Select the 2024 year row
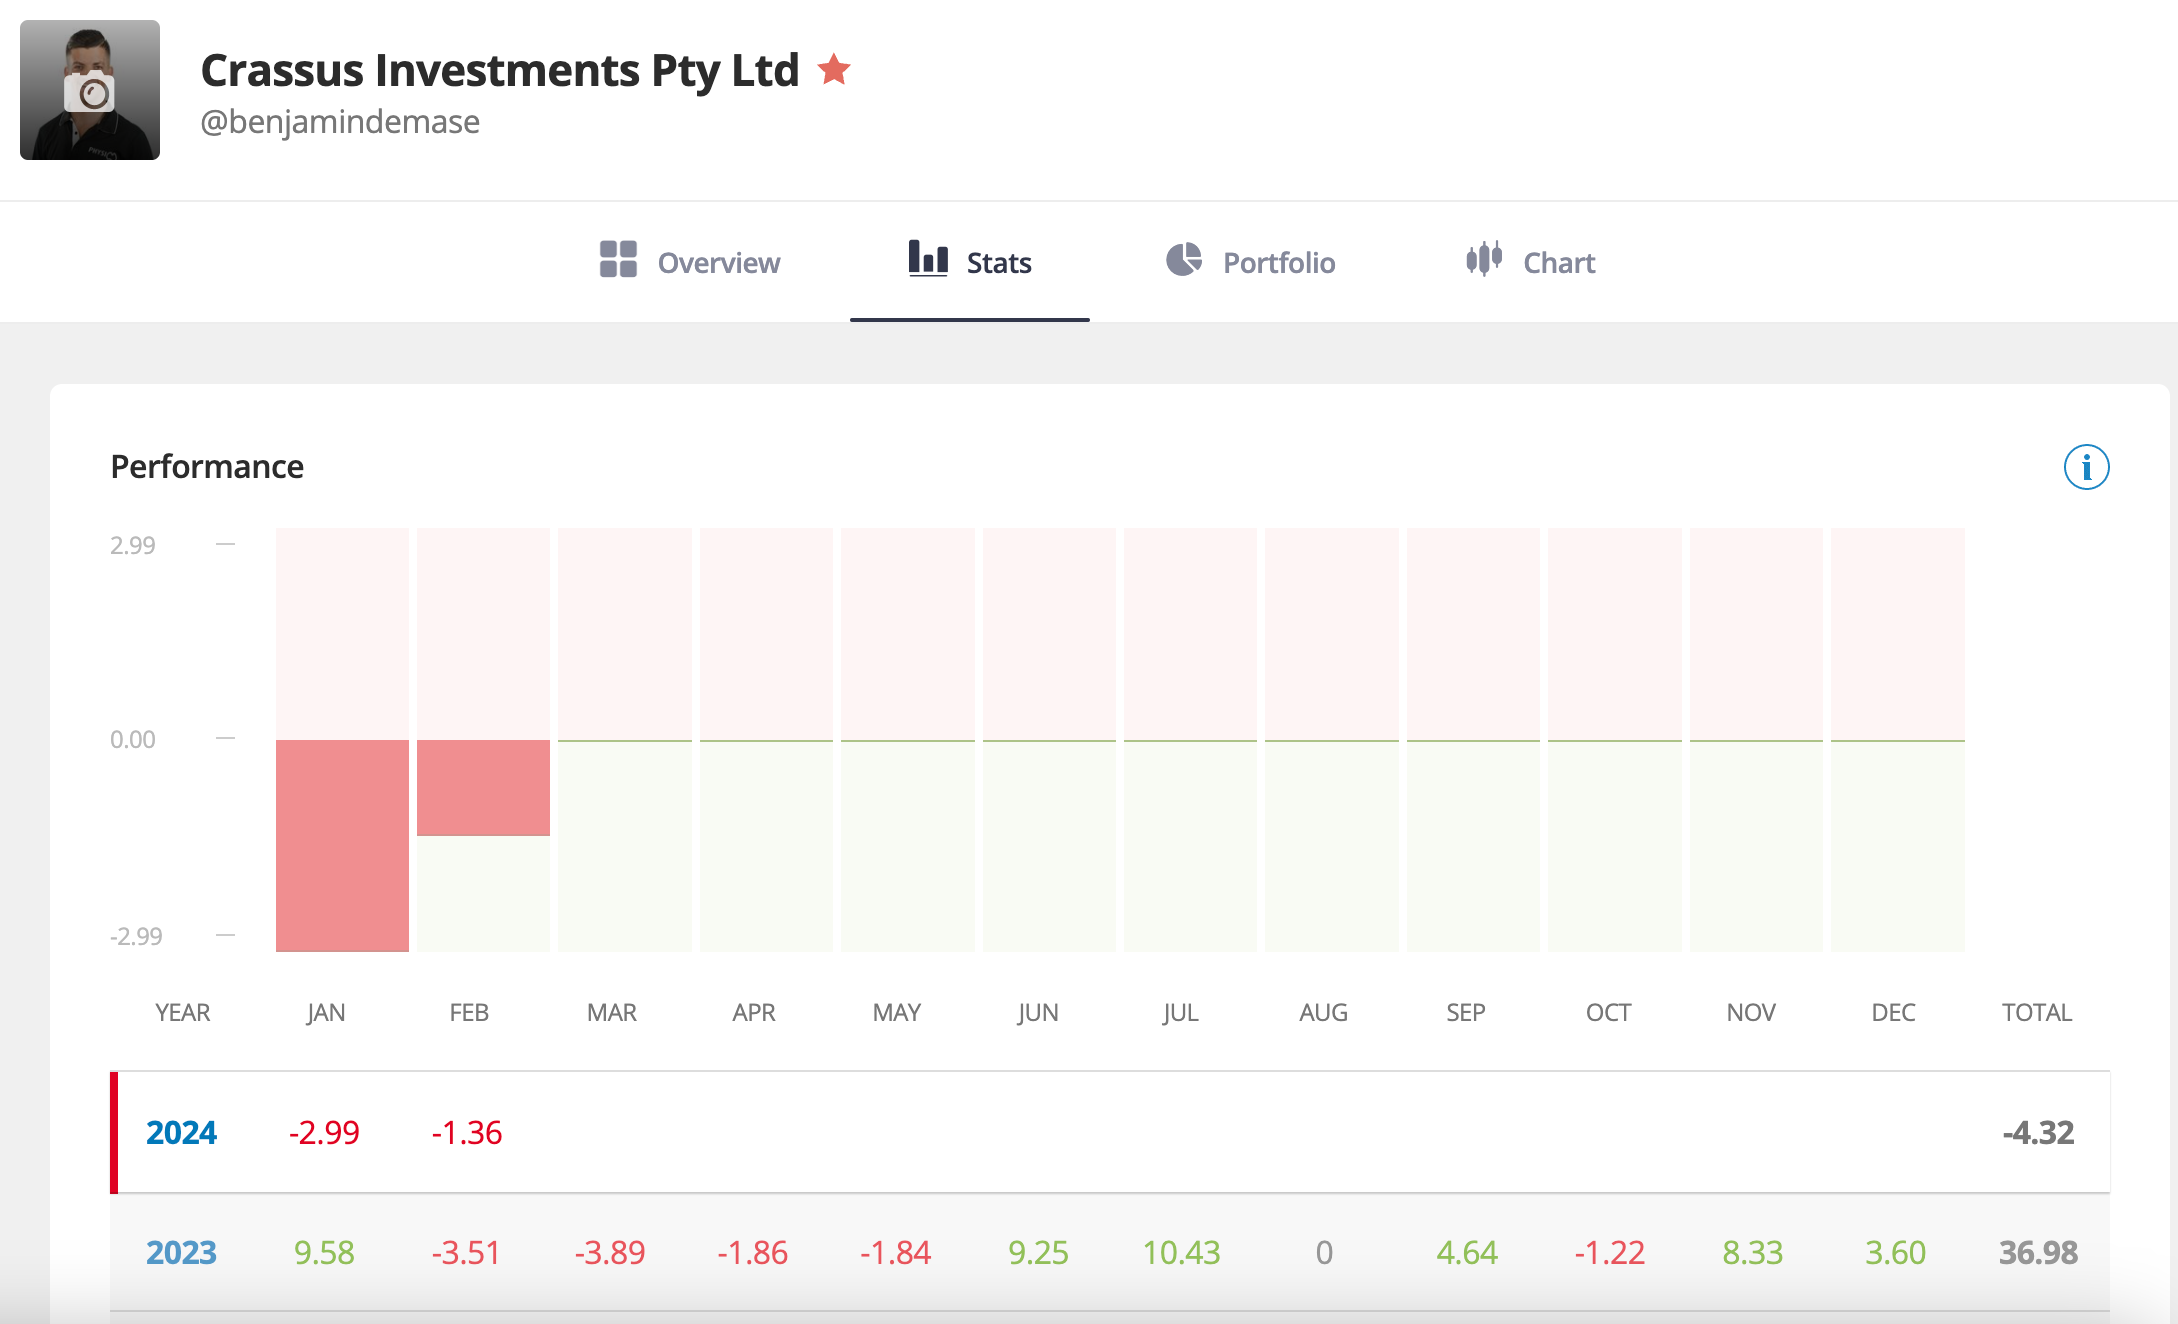This screenshot has height=1324, width=2178. [x=181, y=1132]
